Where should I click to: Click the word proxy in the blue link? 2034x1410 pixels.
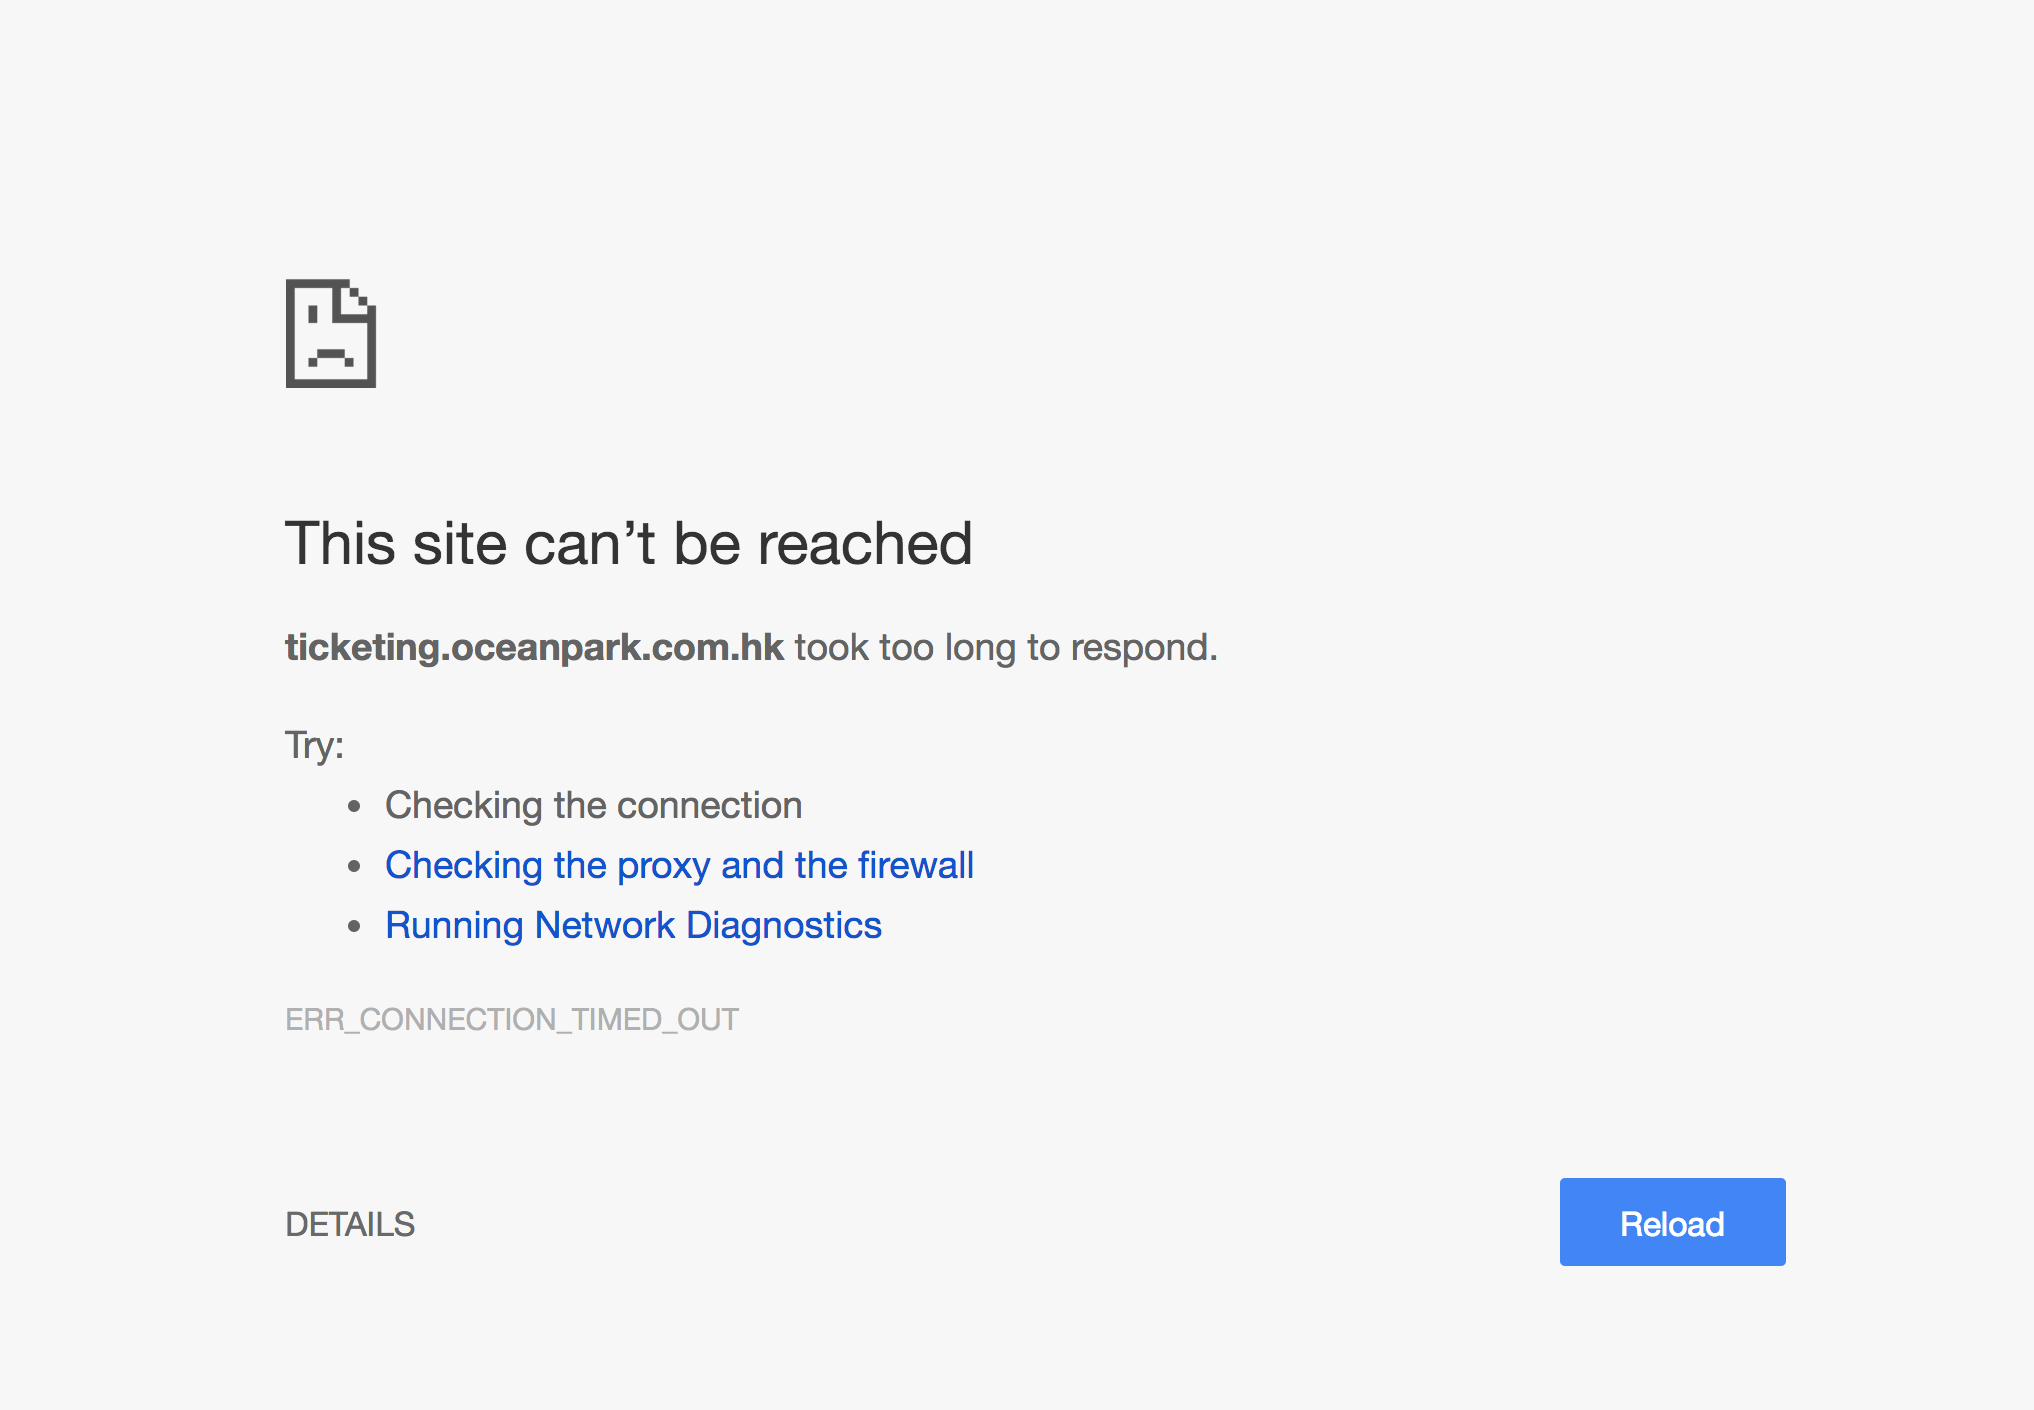pyautogui.click(x=664, y=866)
